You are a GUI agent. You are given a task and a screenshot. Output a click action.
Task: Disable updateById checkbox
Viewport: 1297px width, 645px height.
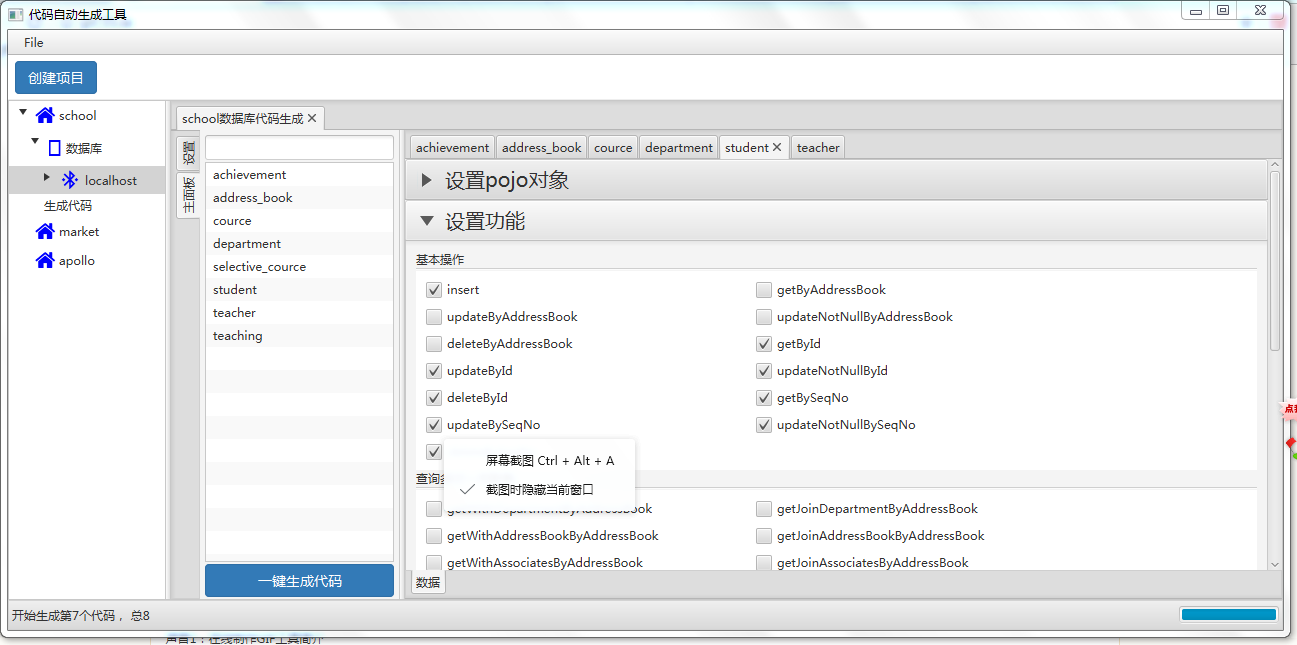[434, 371]
